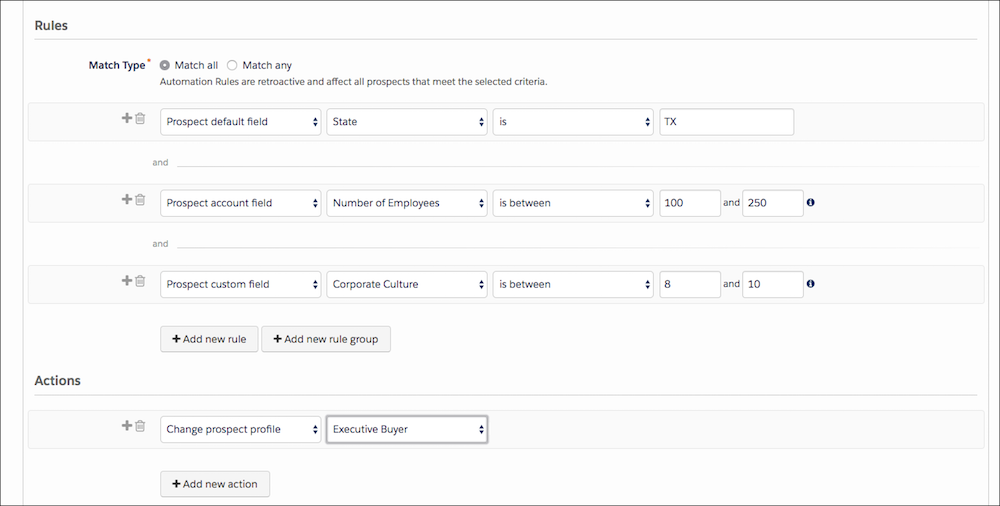This screenshot has width=1000, height=506.
Task: Add a rule after Number of Employees row
Action: [x=126, y=199]
